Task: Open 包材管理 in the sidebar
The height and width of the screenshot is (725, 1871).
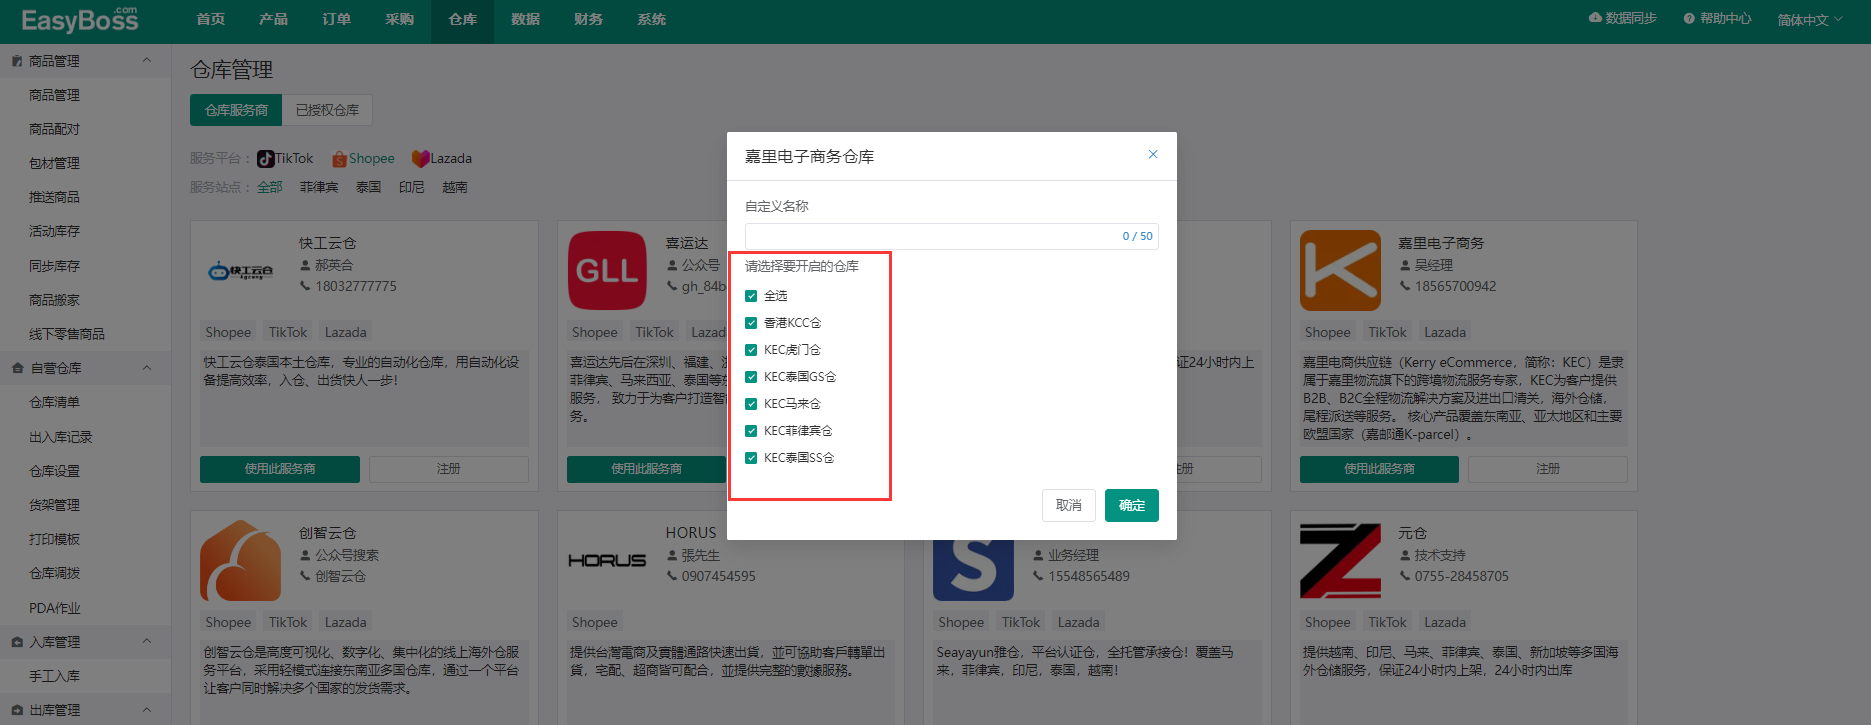Action: click(54, 163)
